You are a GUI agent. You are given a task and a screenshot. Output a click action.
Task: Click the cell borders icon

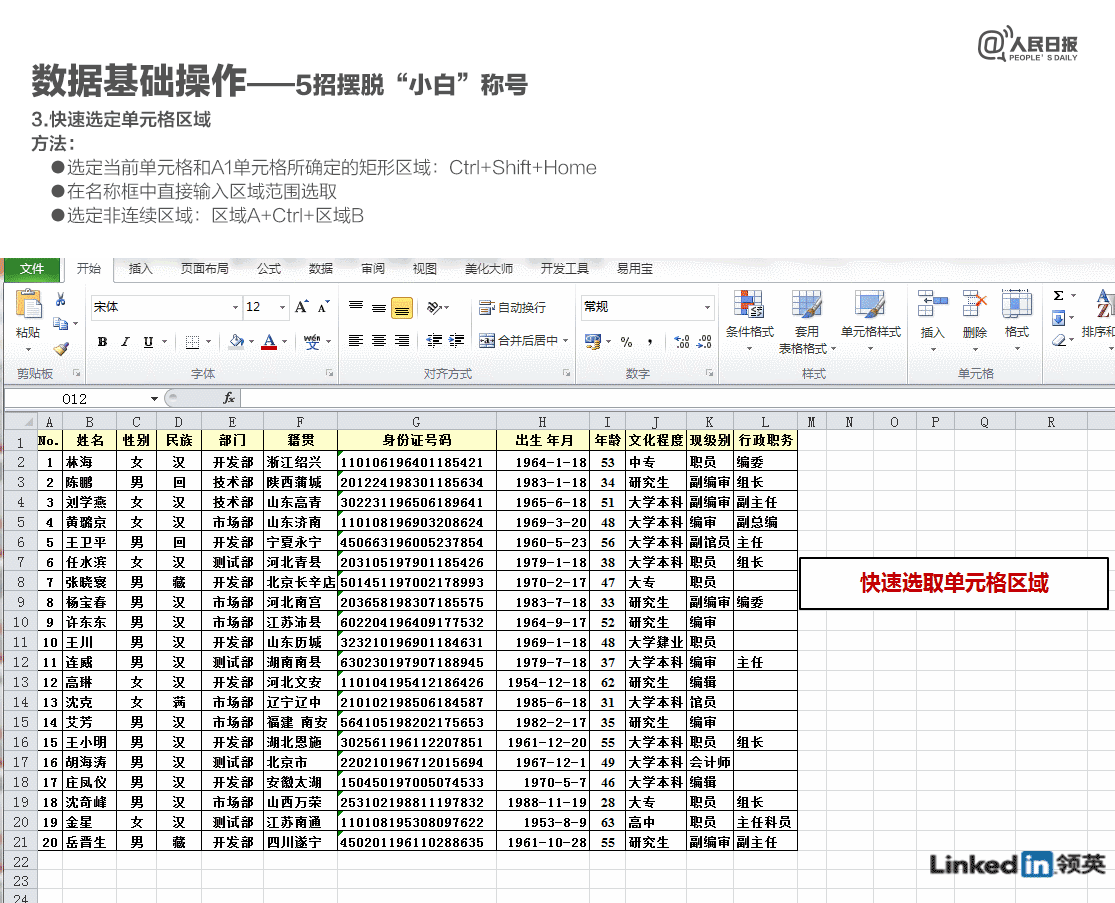pyautogui.click(x=192, y=342)
